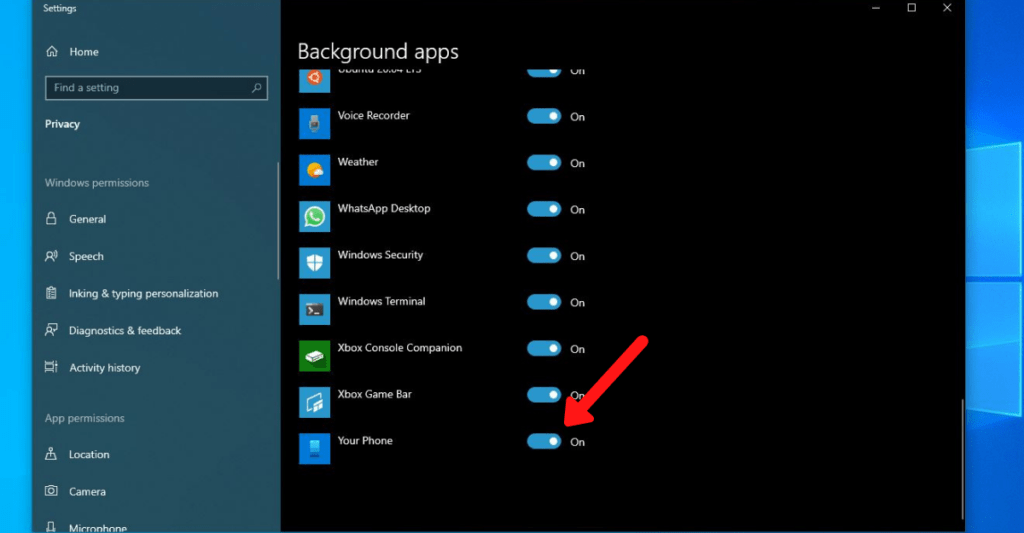Click the Weather app icon
1024x533 pixels.
coord(314,170)
